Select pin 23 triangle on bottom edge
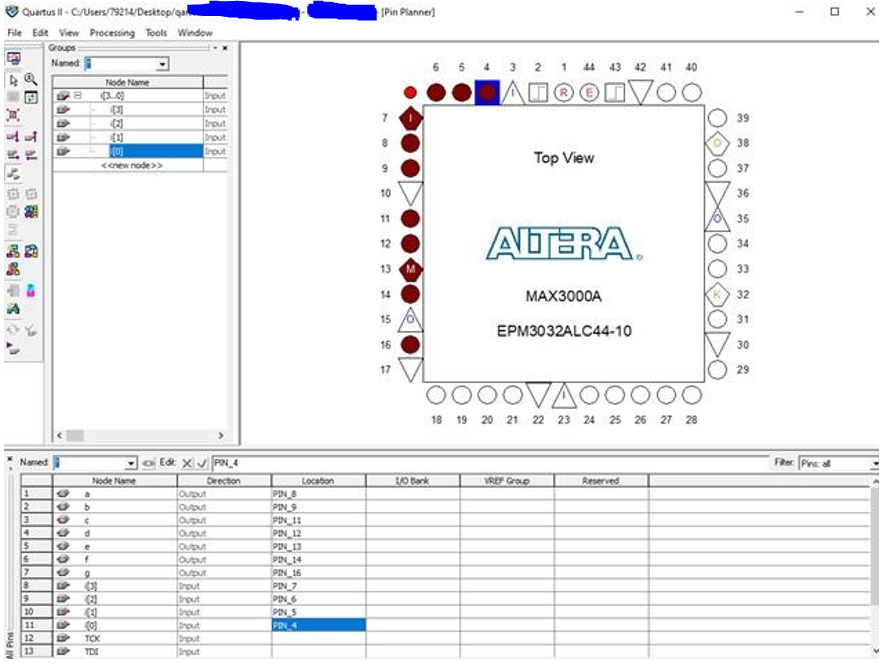This screenshot has width=886, height=670. tap(563, 395)
